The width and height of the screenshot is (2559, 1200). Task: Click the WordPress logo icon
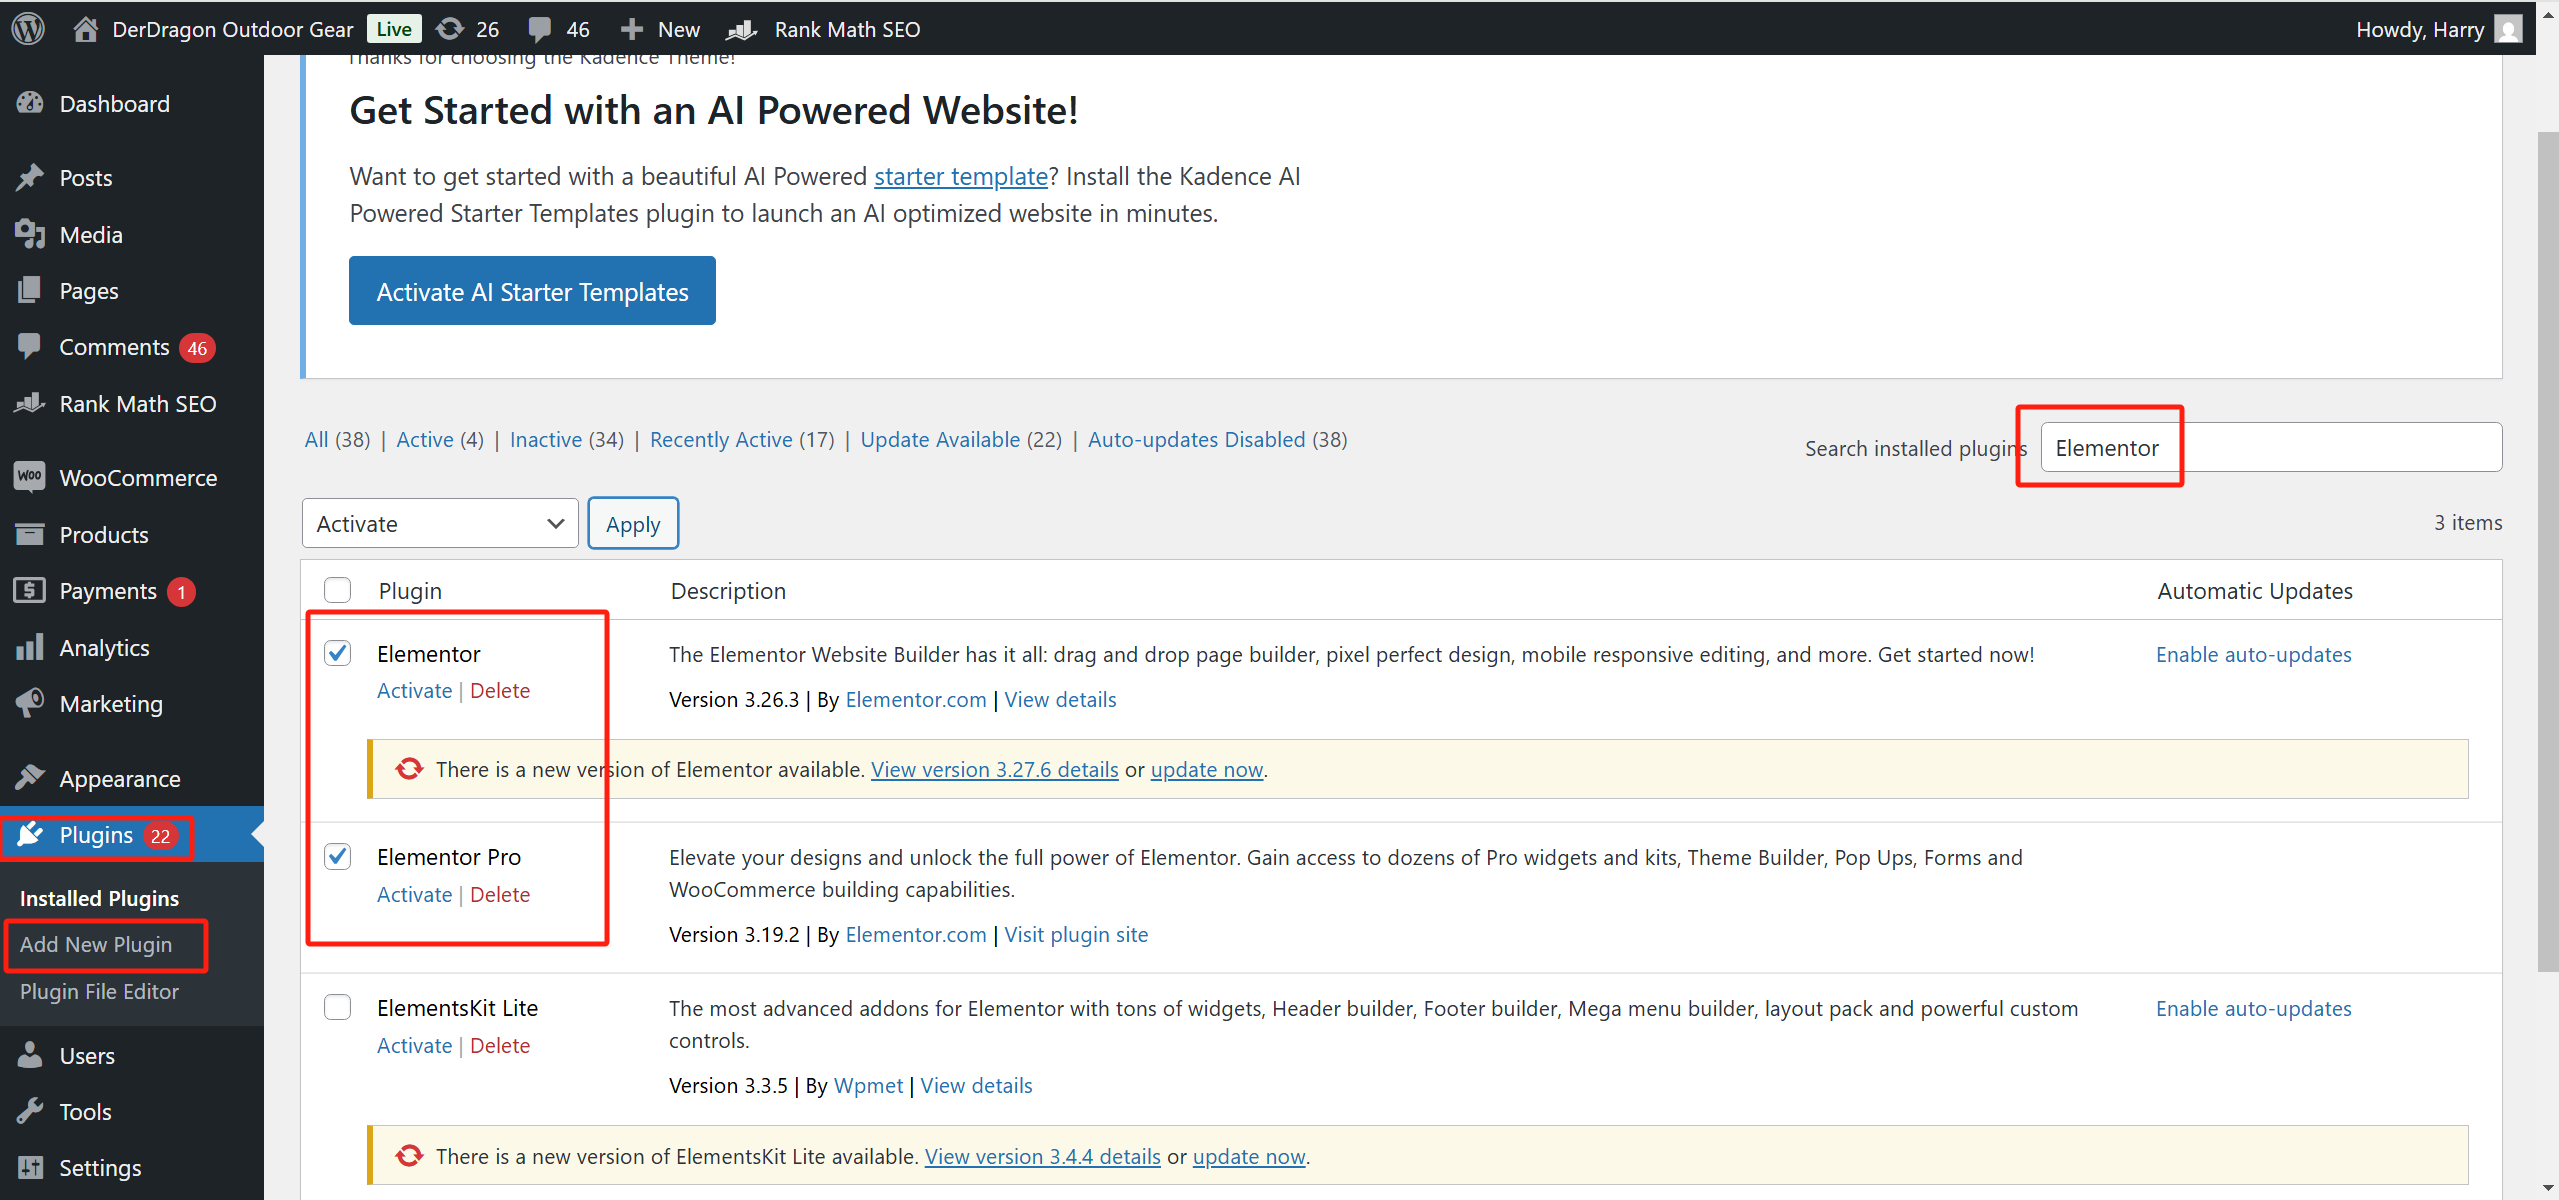click(x=27, y=28)
